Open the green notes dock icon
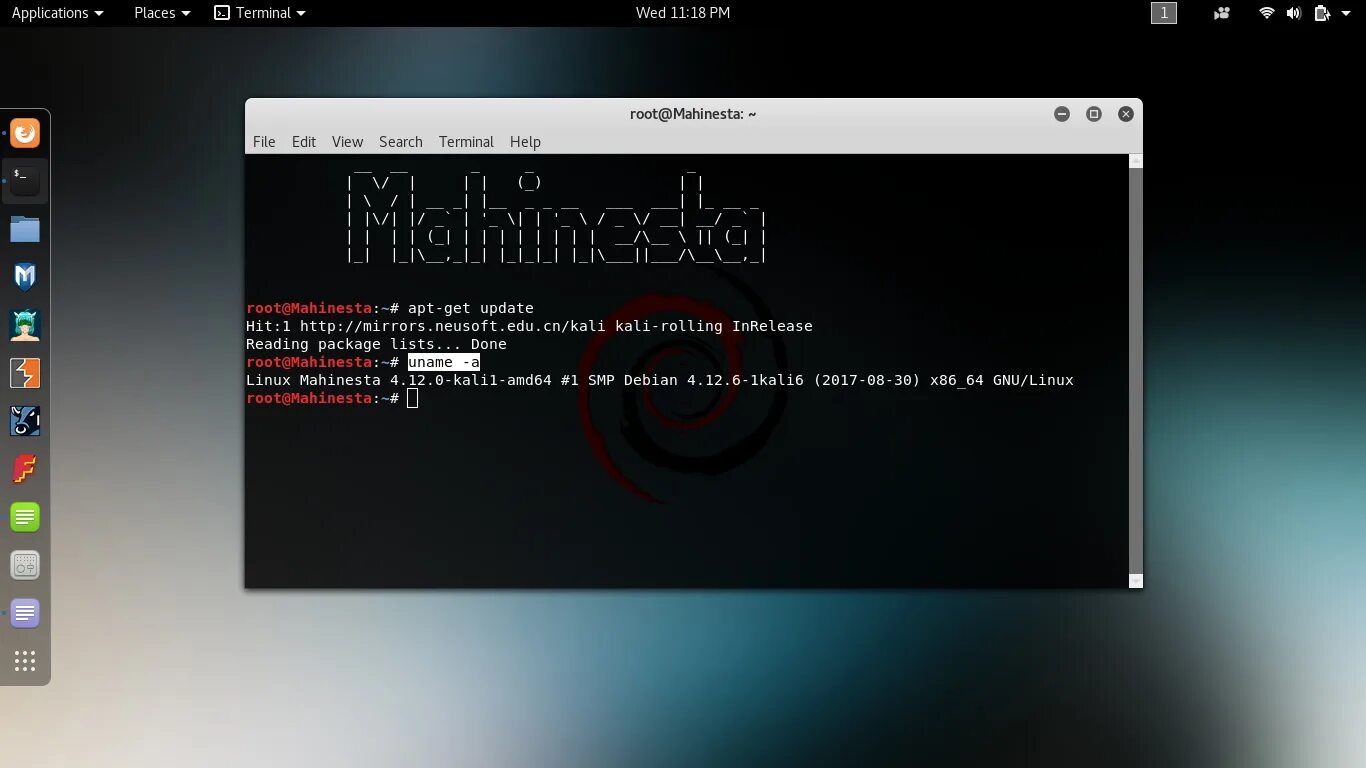Screen dimensions: 1366x768 25,517
